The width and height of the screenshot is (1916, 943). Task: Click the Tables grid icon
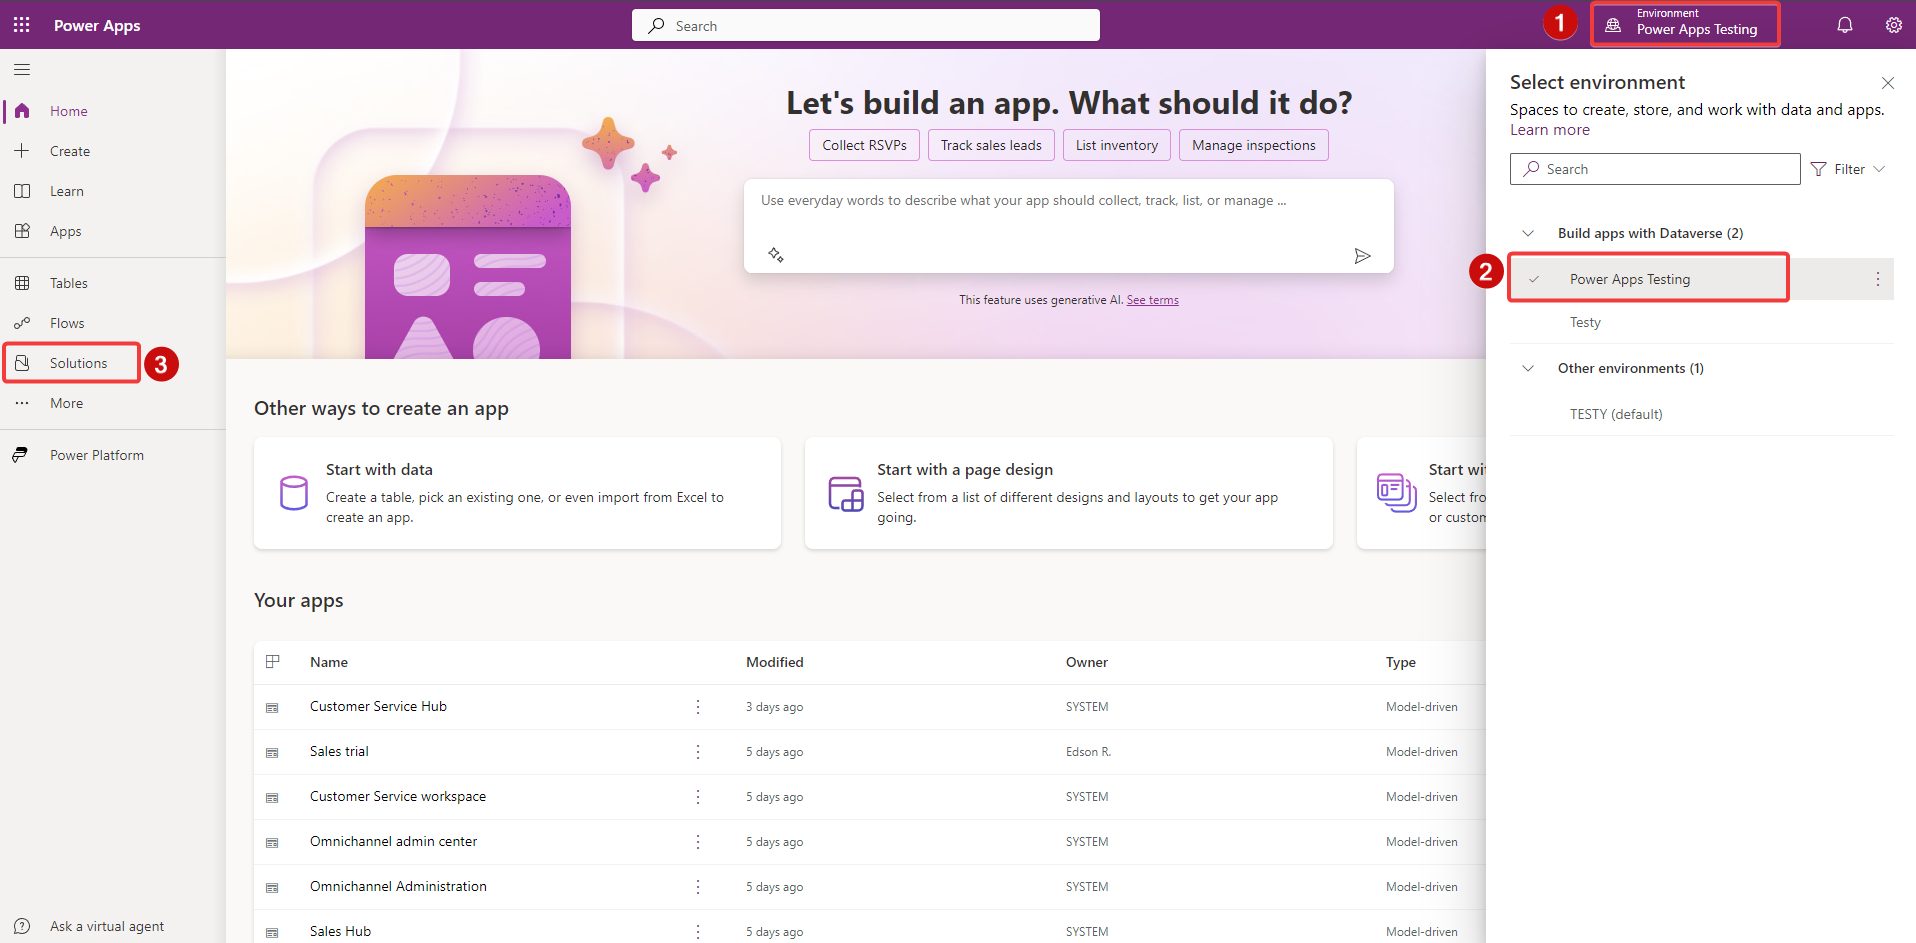click(22, 283)
